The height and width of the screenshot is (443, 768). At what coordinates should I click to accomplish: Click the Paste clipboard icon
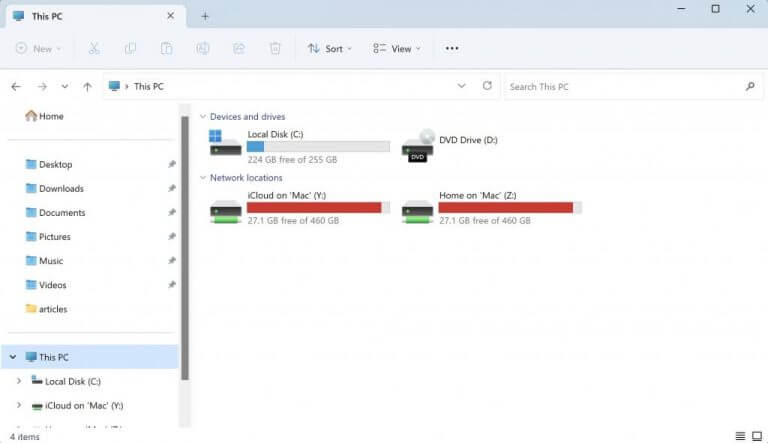166,48
